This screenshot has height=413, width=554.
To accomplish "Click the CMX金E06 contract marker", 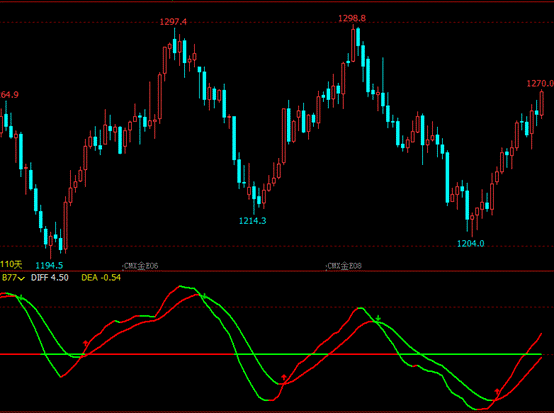I will [x=140, y=266].
